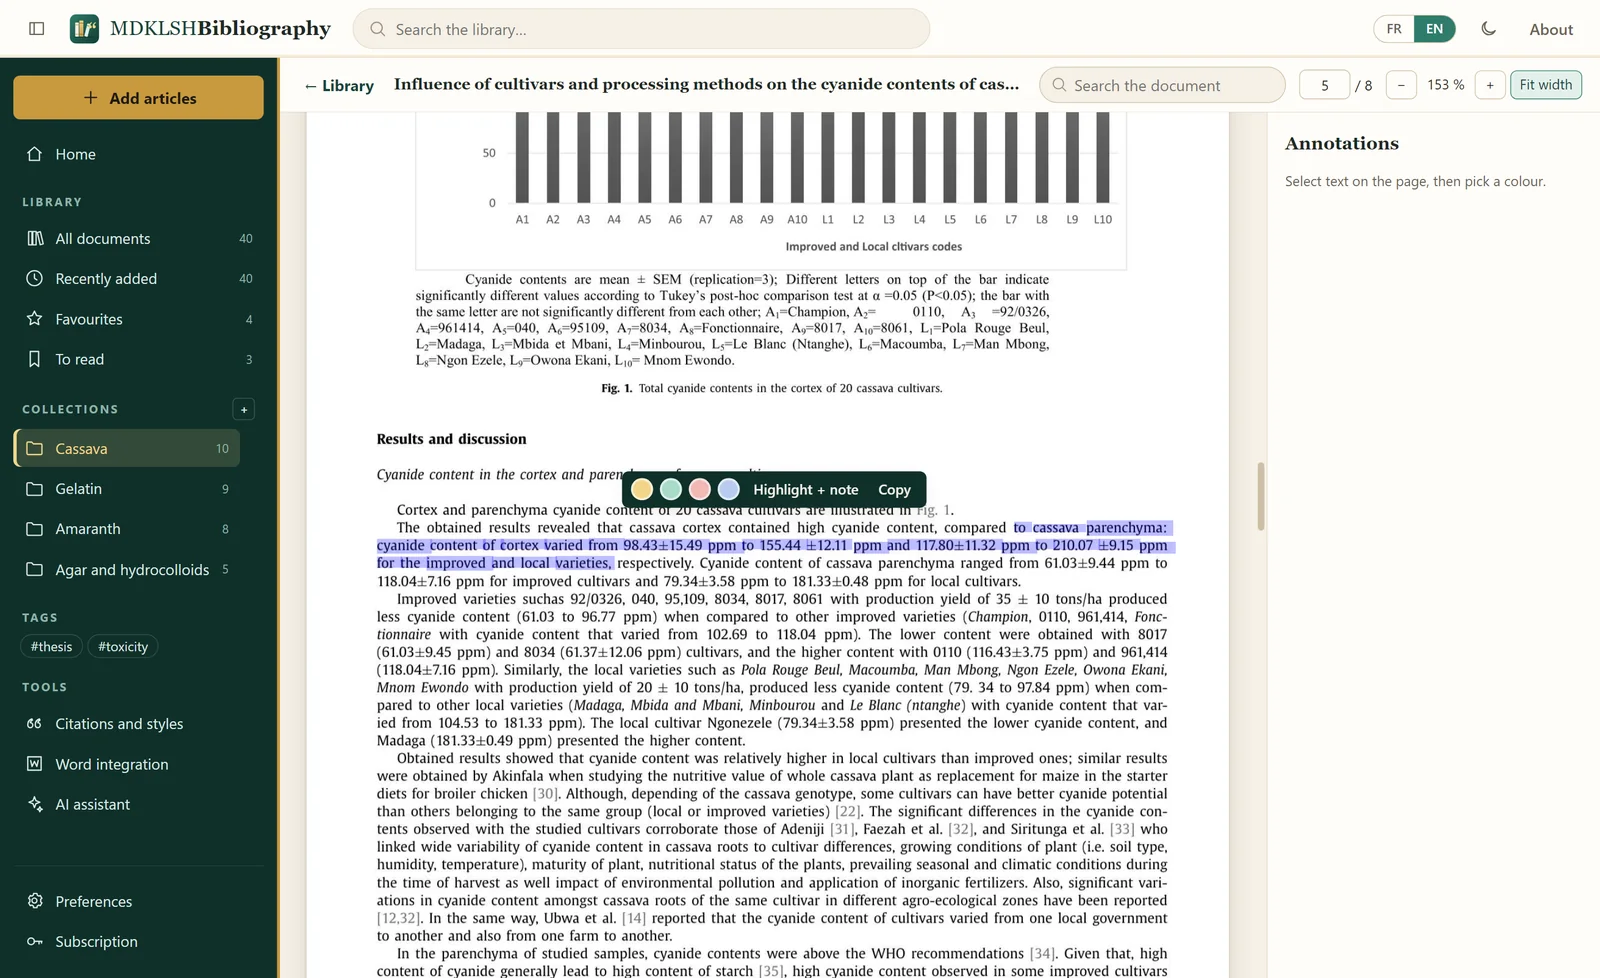Open the Gelatin collection
The height and width of the screenshot is (978, 1600).
coord(127,488)
